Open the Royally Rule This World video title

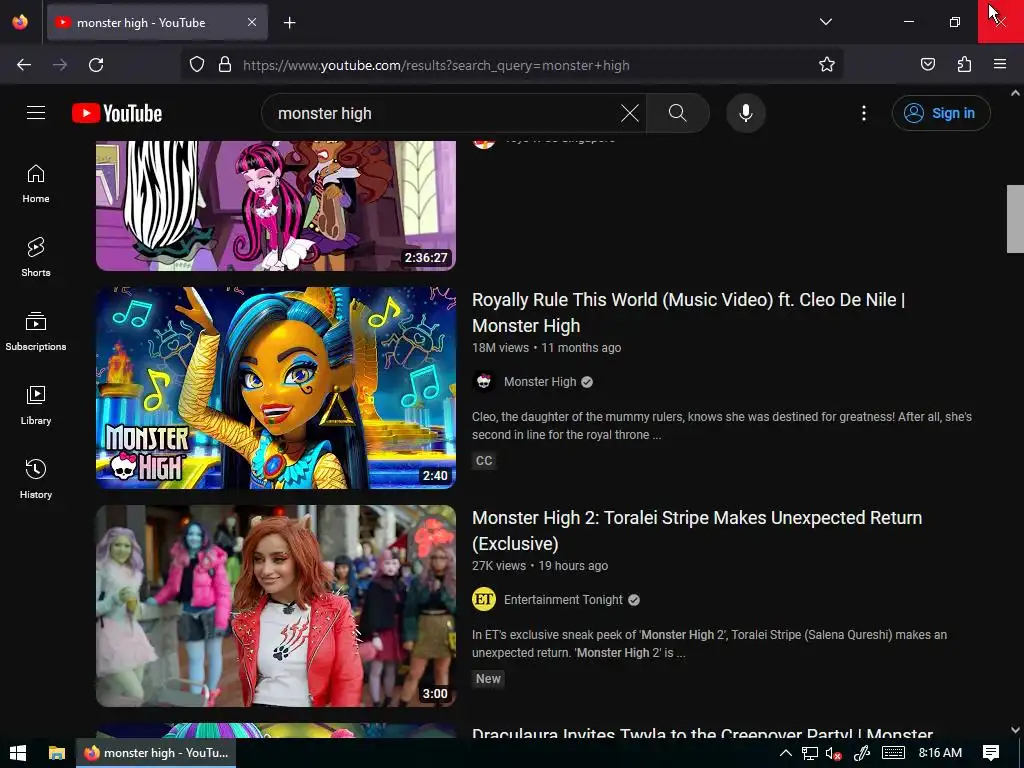click(688, 312)
